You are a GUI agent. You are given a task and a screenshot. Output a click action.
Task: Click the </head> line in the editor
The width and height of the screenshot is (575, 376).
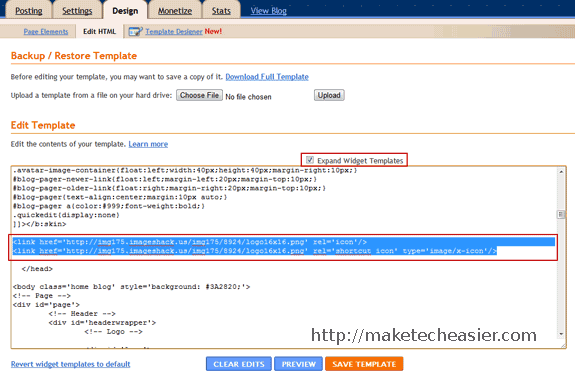(x=37, y=269)
